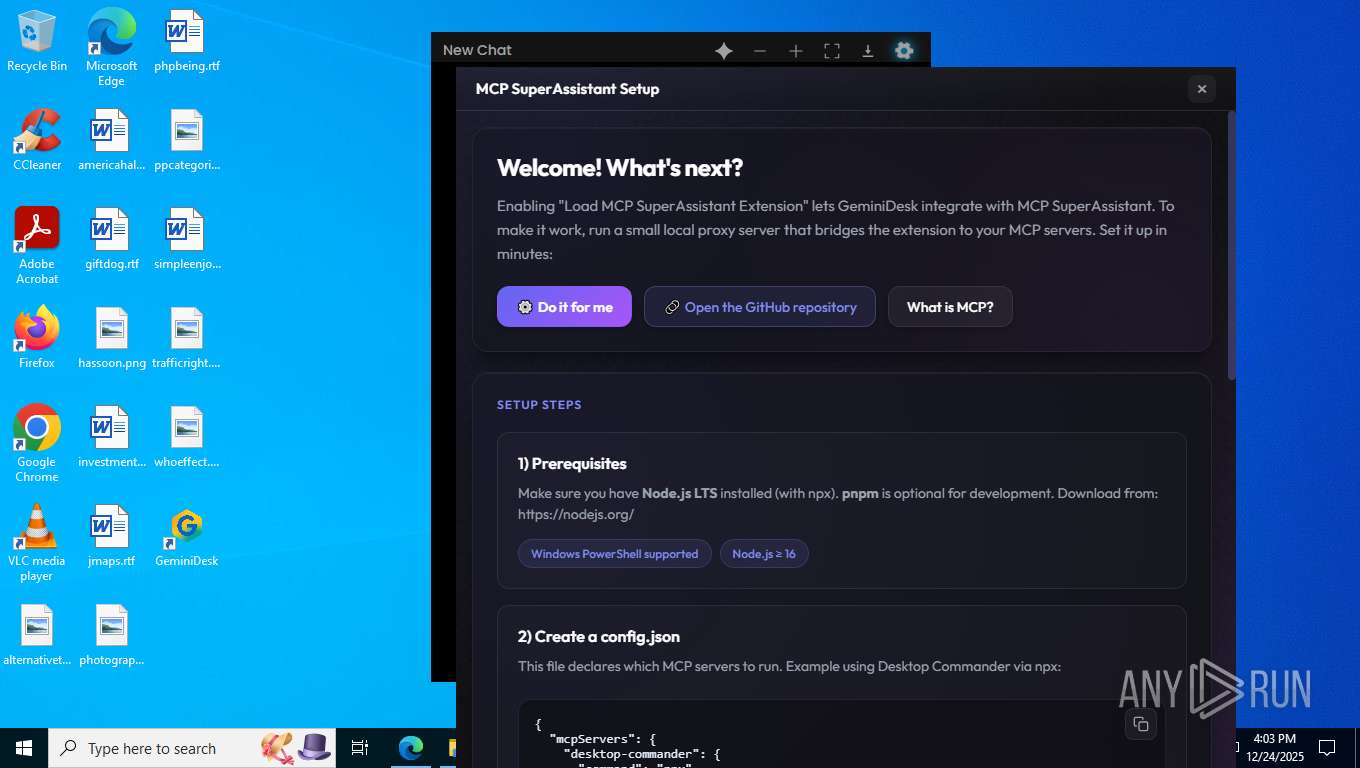Select americahal... document on desktop

(x=111, y=140)
